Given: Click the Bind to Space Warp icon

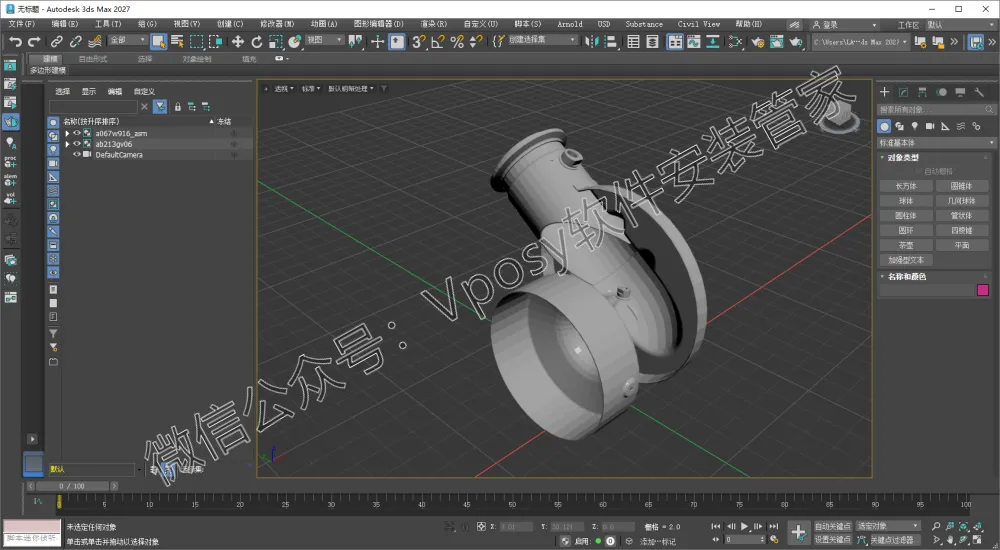Looking at the screenshot, I should (94, 42).
